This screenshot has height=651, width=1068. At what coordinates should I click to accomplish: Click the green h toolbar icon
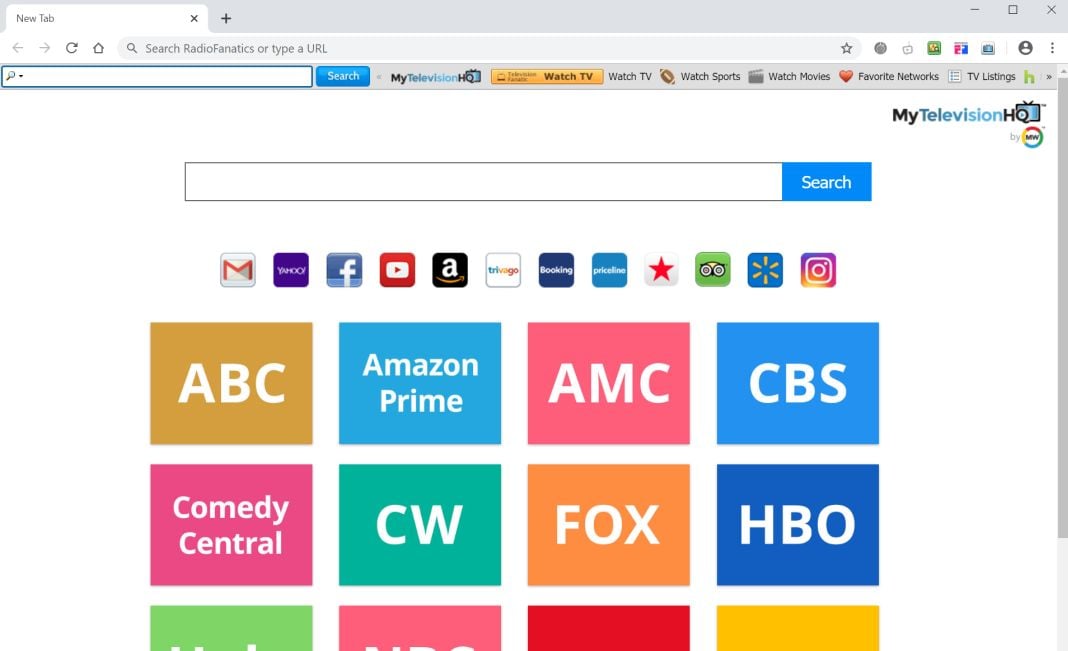click(x=1029, y=77)
